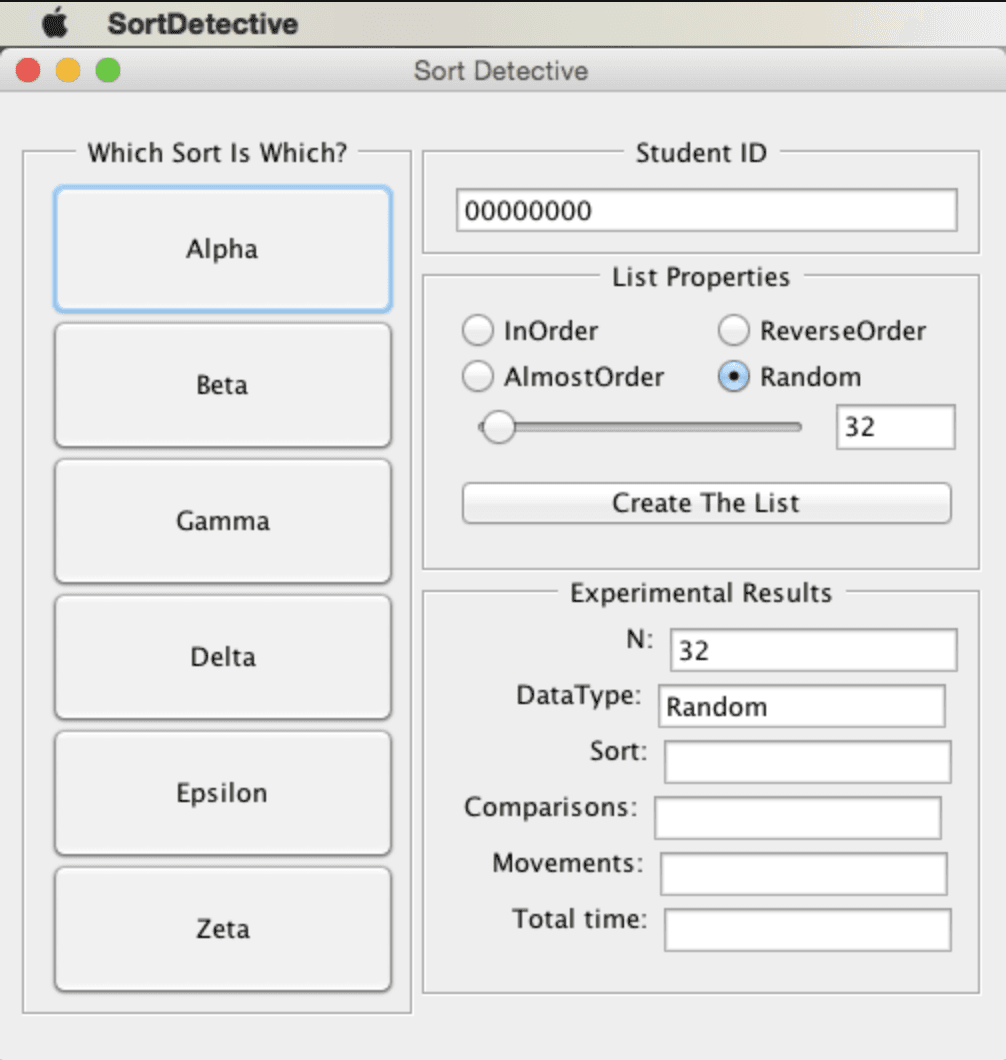Focus the Student ID text field
The image size is (1006, 1060).
pyautogui.click(x=706, y=211)
